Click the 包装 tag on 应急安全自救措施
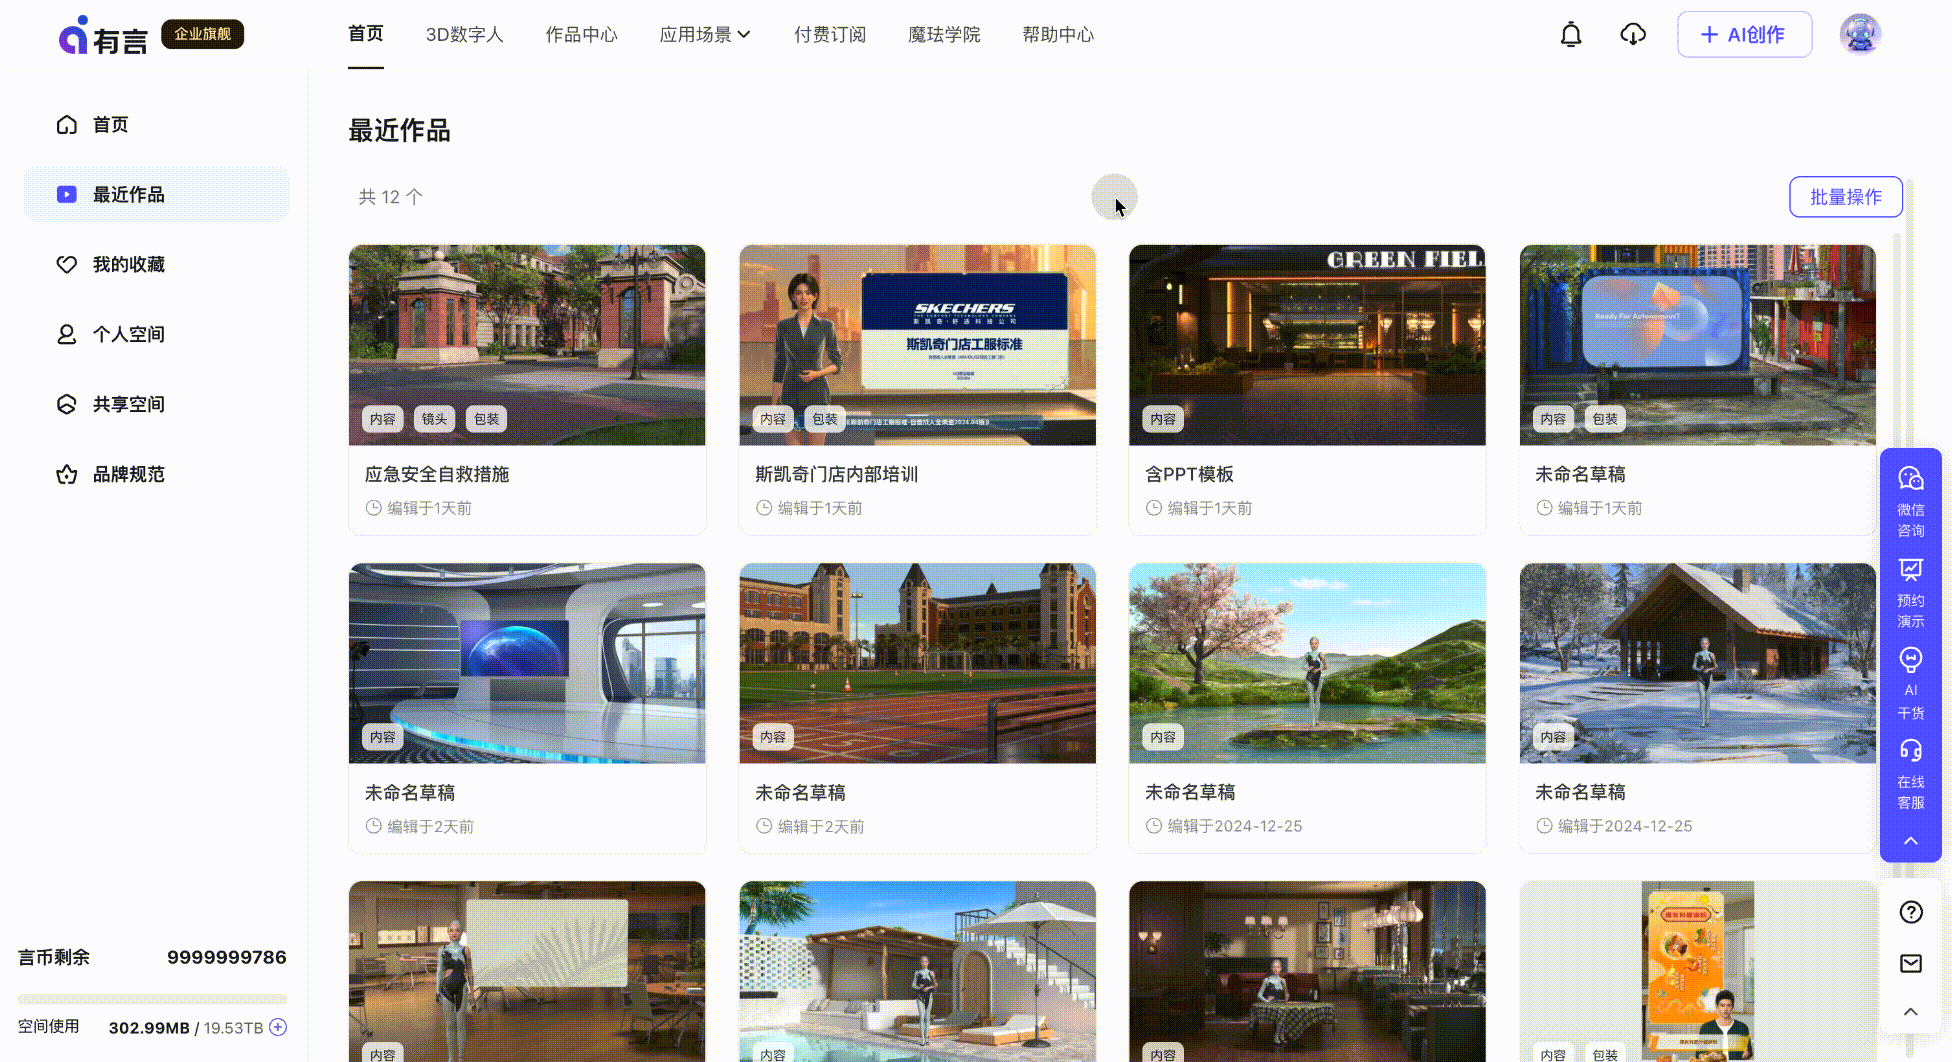Viewport: 1952px width, 1062px height. pyautogui.click(x=487, y=419)
